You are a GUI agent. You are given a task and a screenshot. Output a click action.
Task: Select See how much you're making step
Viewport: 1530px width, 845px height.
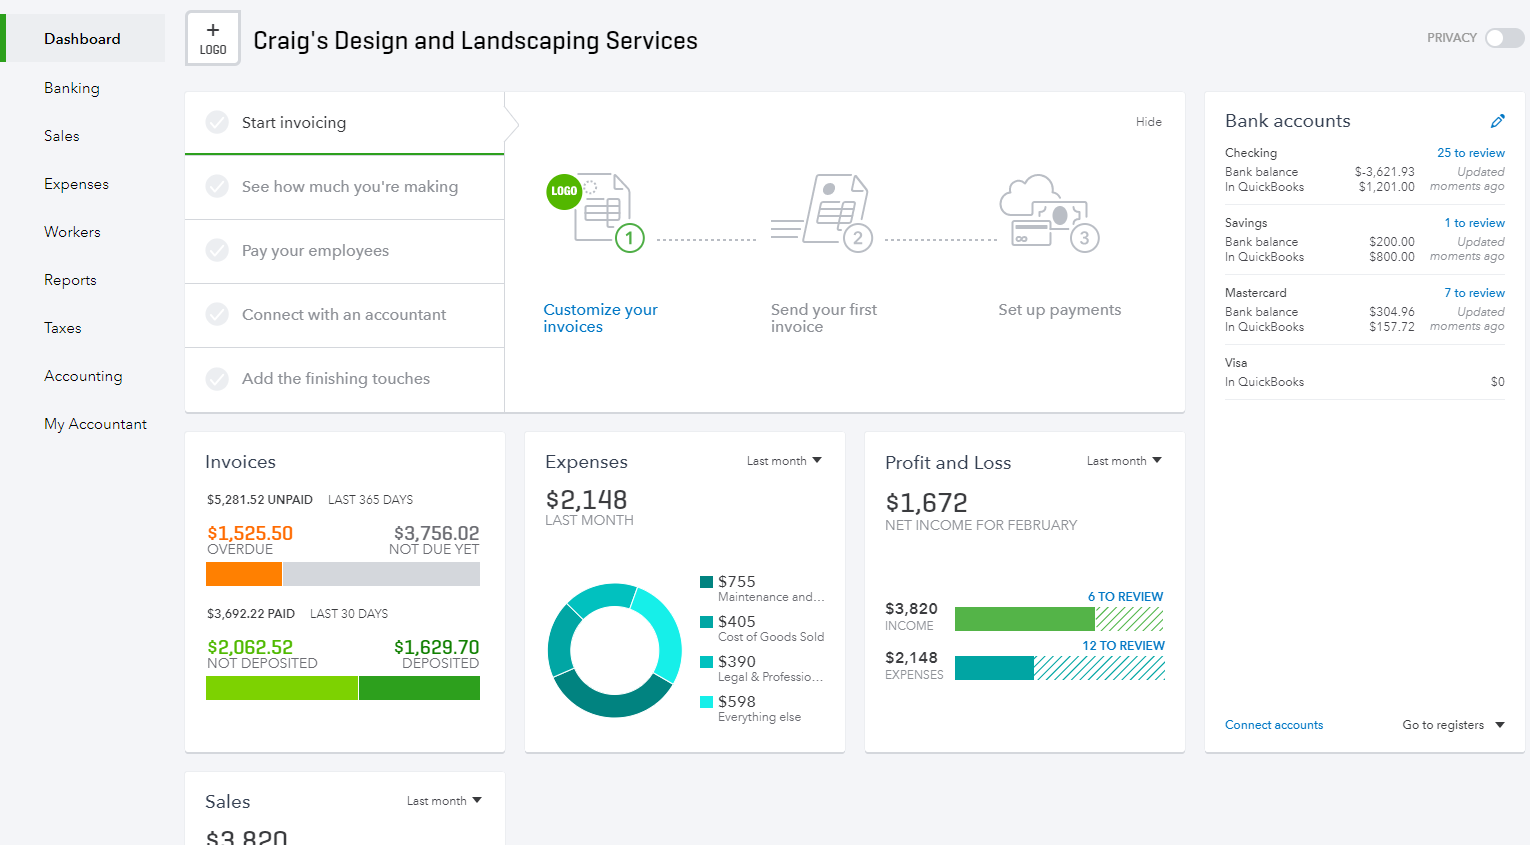click(344, 187)
